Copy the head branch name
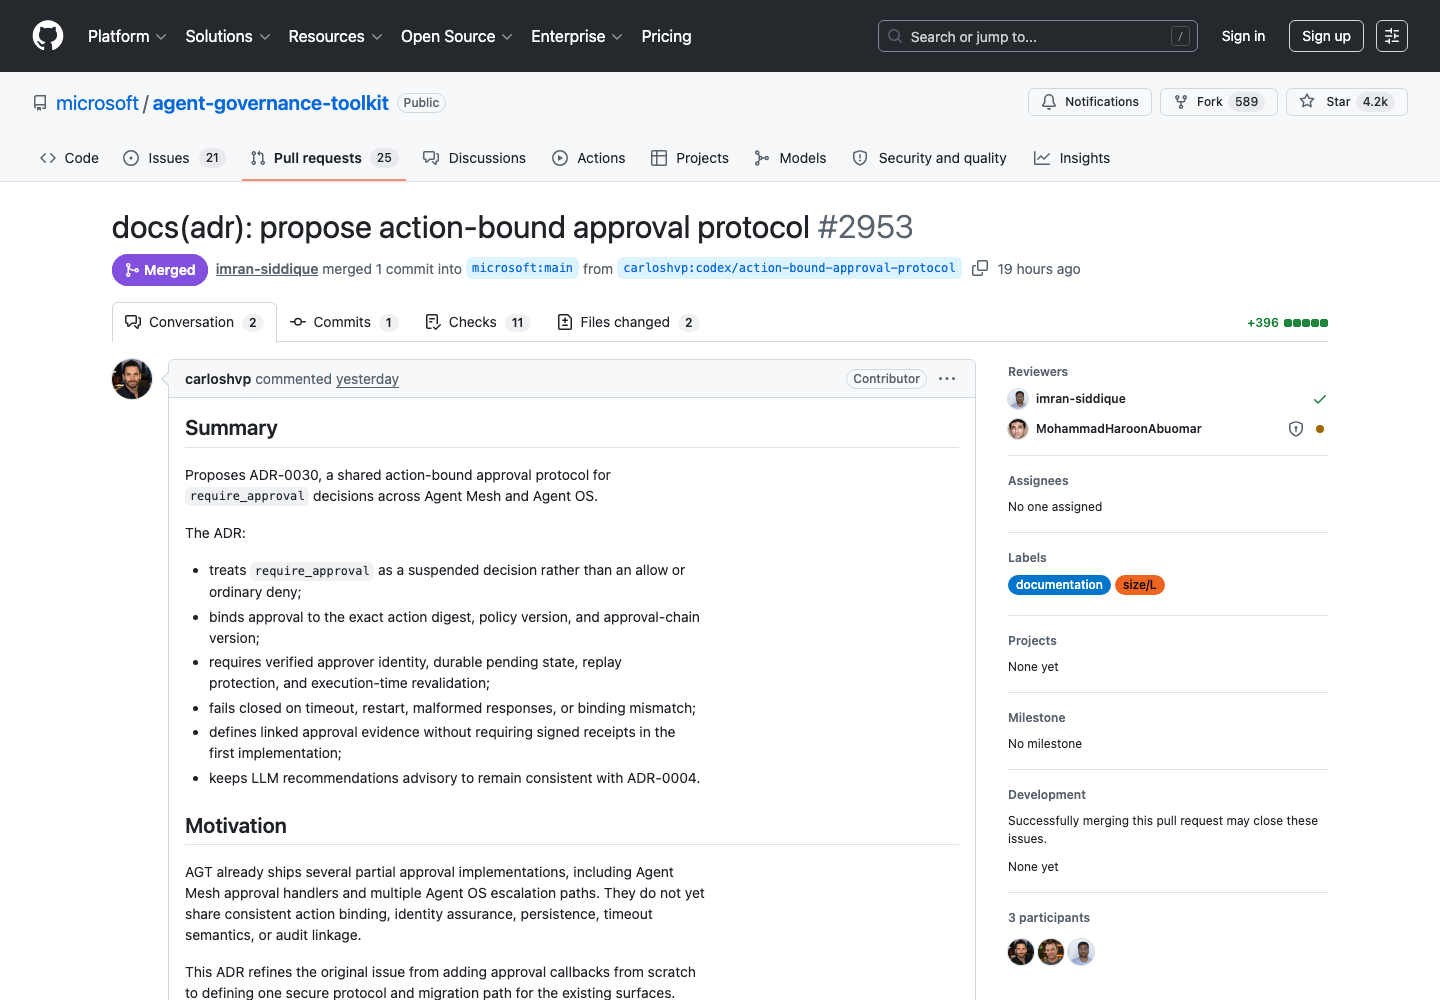 click(x=980, y=268)
